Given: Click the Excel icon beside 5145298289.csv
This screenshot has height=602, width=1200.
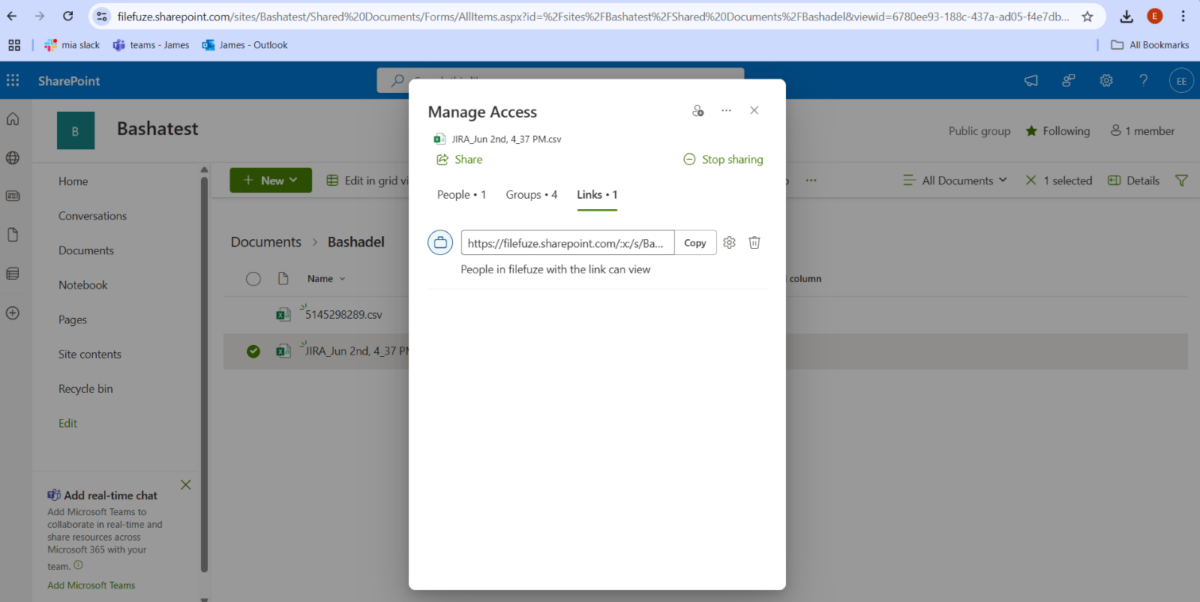Looking at the screenshot, I should (x=283, y=314).
